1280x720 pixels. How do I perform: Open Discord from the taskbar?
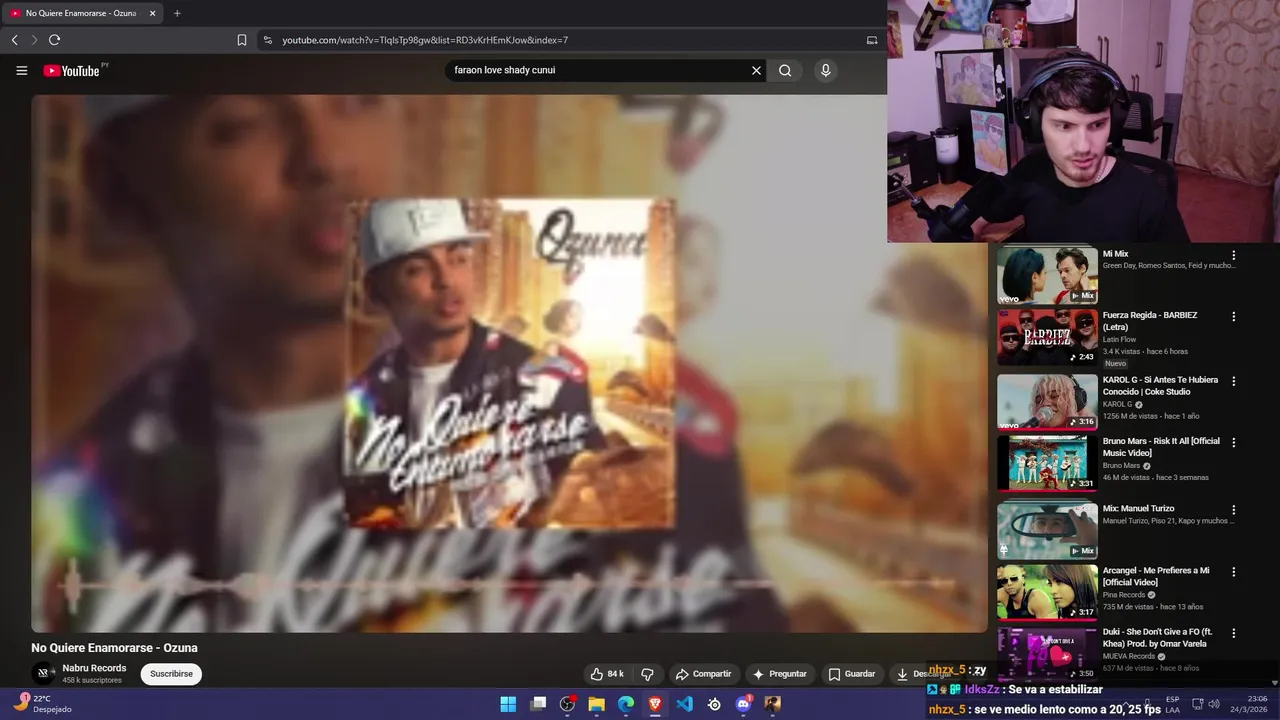point(743,704)
